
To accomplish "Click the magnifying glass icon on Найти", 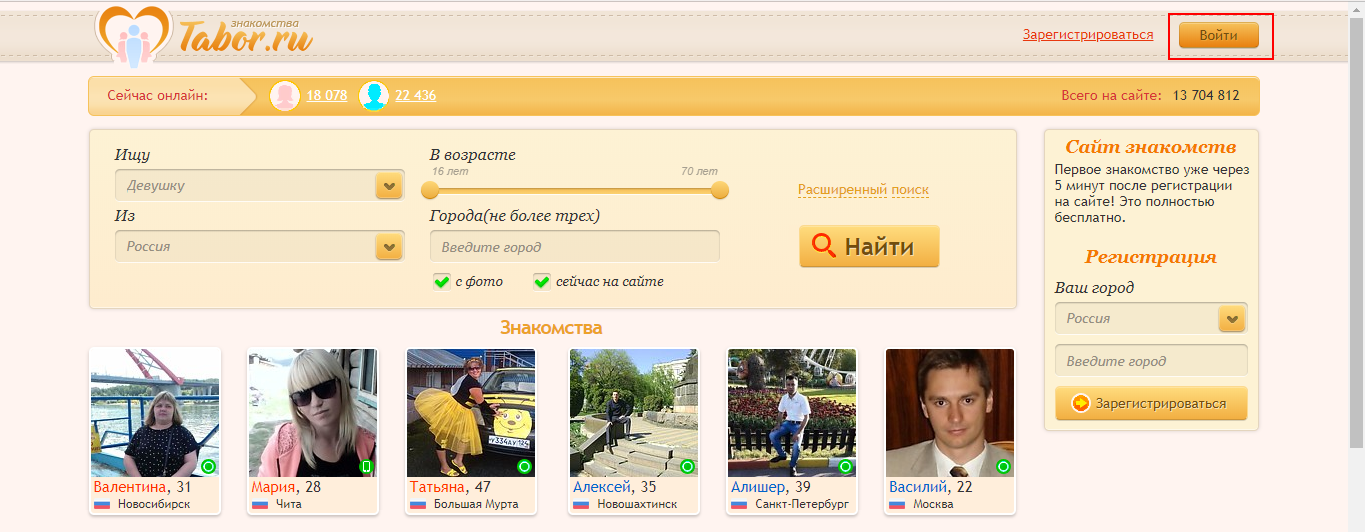I will click(x=824, y=246).
